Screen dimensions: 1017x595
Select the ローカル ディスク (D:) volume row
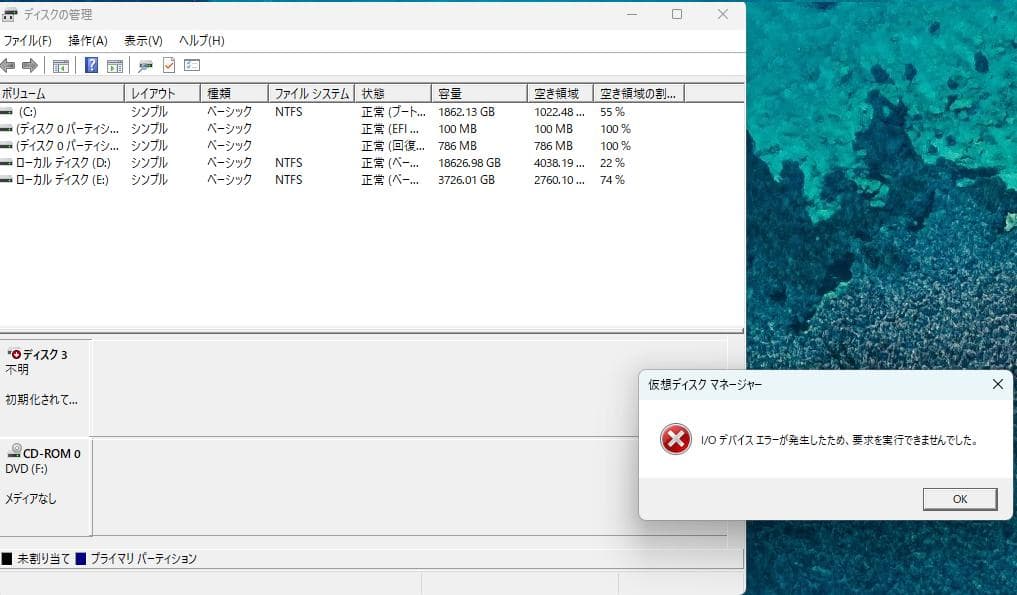[60, 163]
